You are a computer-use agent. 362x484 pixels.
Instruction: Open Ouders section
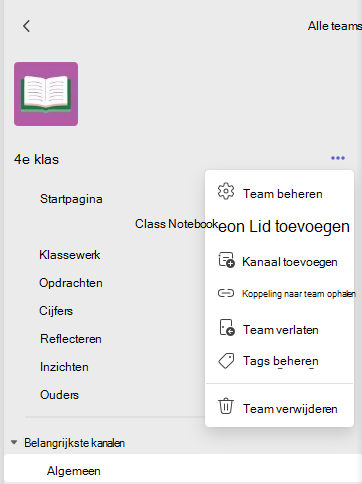pyautogui.click(x=59, y=395)
